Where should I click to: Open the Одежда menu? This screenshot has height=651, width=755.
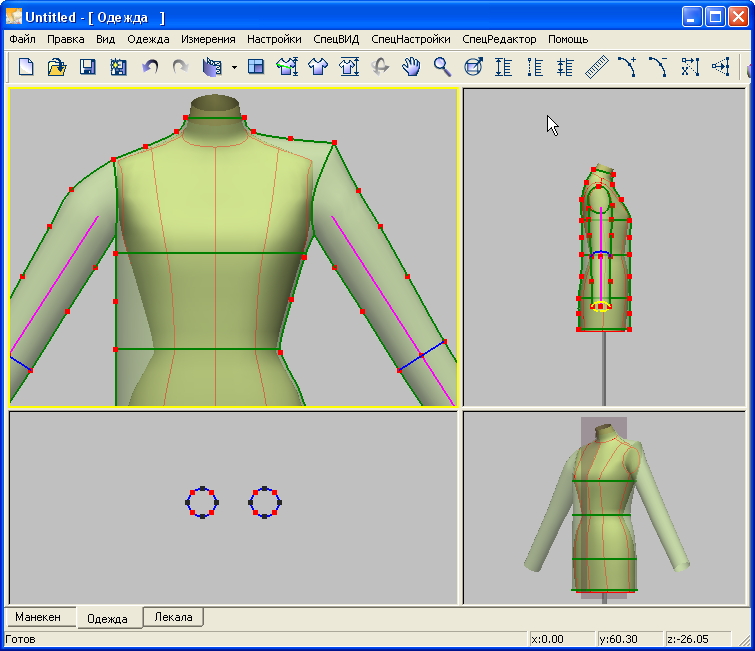(148, 39)
